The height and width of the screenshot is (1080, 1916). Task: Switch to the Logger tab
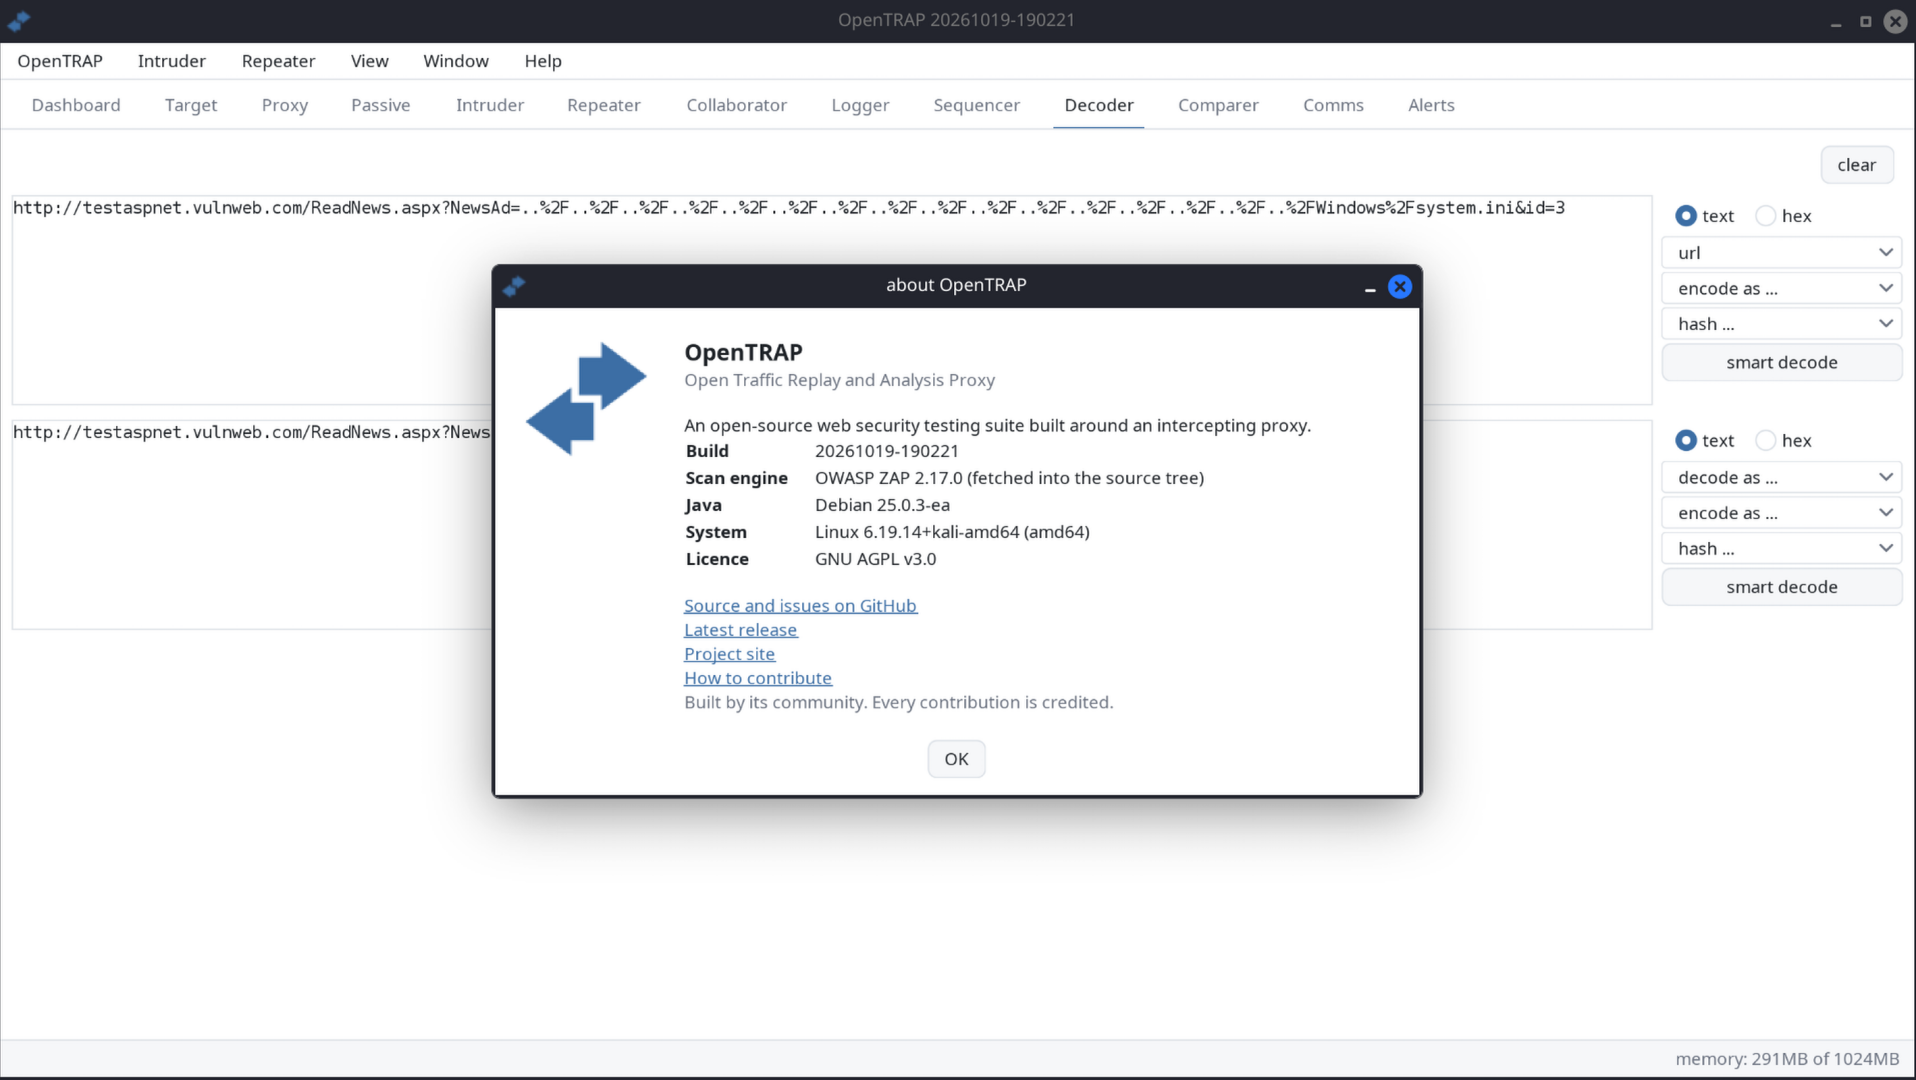860,105
